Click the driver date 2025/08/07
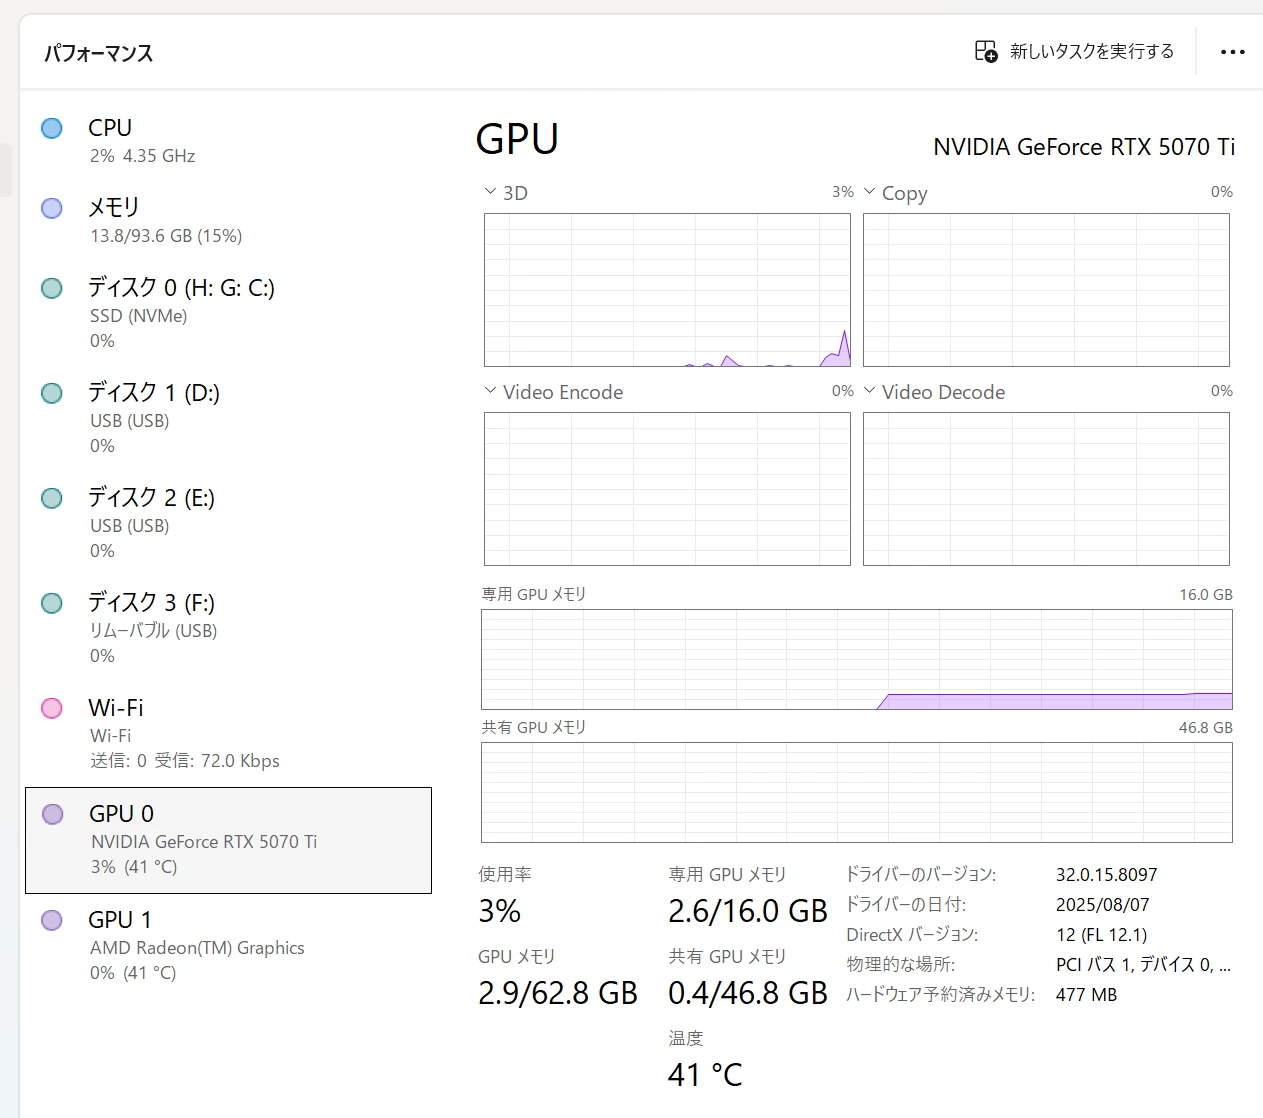 coord(1103,904)
